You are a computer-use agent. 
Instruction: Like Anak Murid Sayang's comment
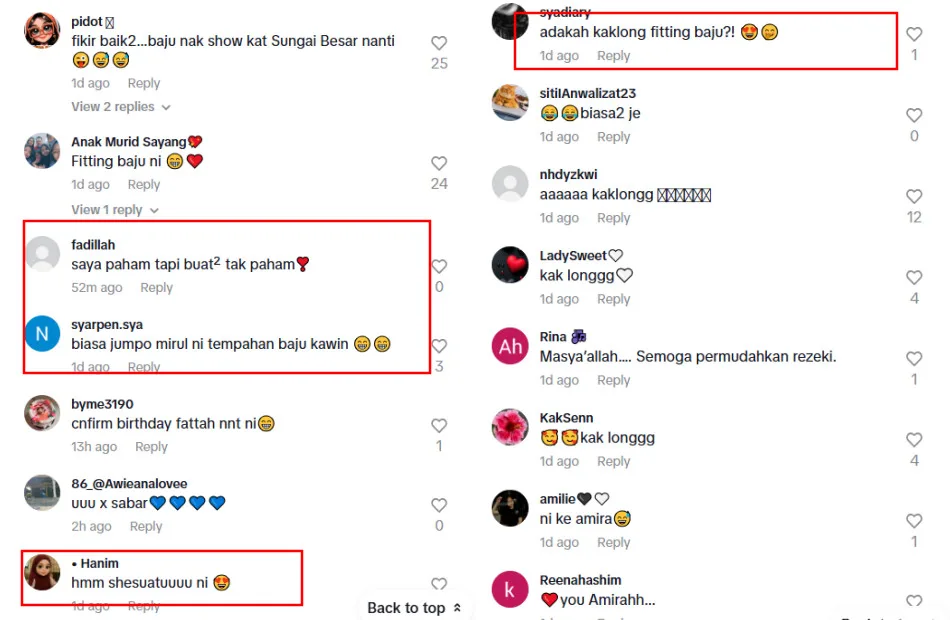[x=439, y=163]
